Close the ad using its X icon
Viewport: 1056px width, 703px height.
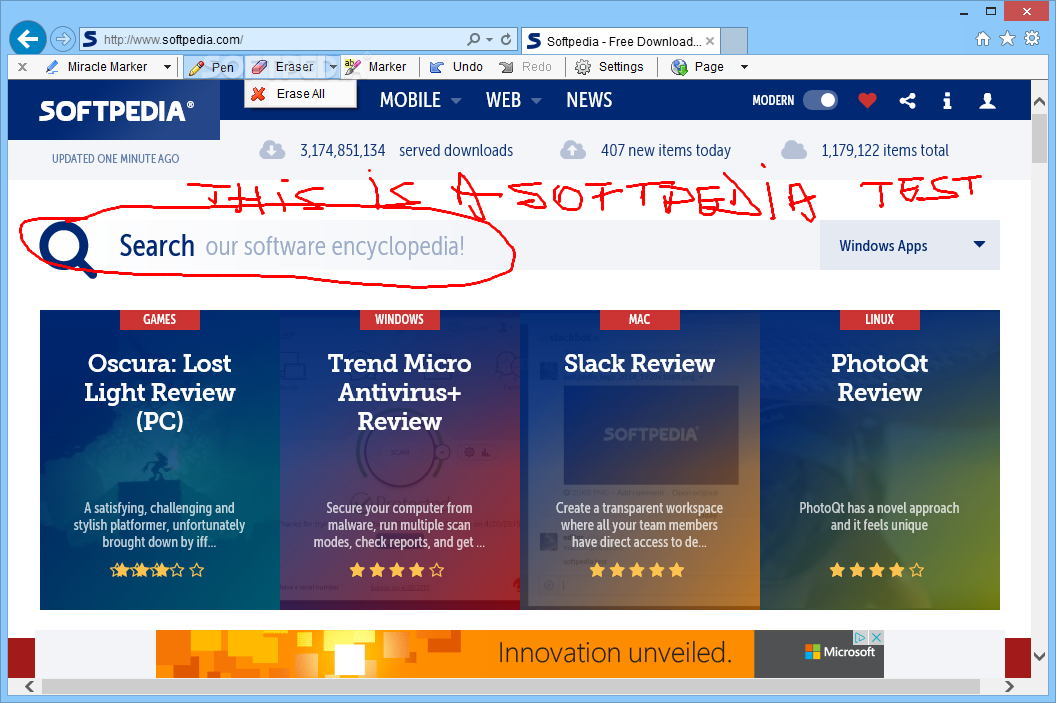(x=876, y=637)
